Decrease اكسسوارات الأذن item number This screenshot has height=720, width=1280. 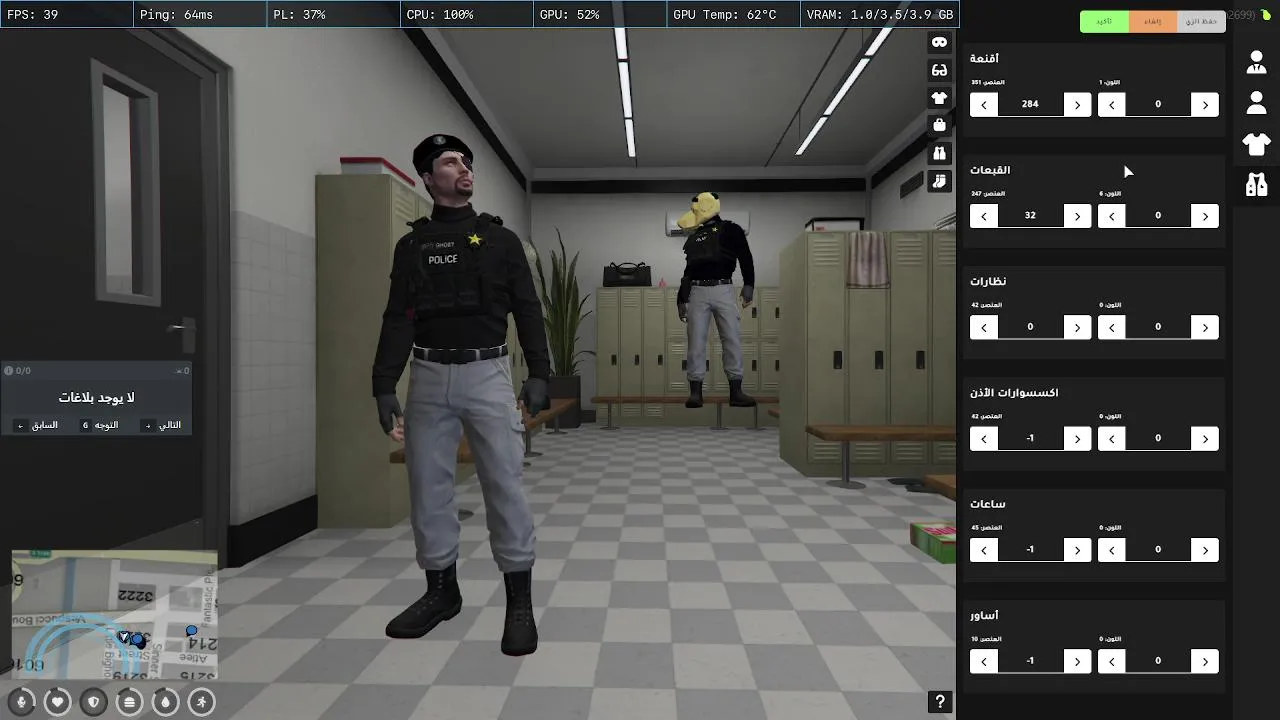984,438
